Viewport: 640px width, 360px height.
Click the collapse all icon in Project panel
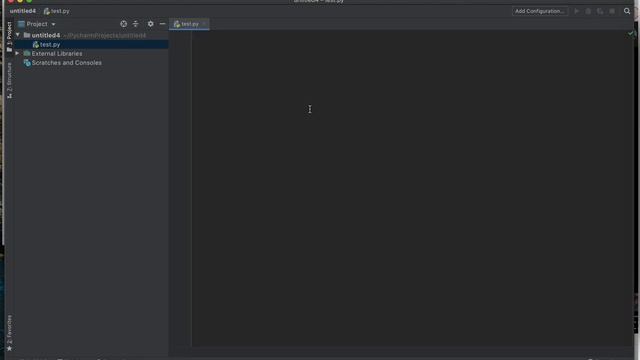(136, 24)
